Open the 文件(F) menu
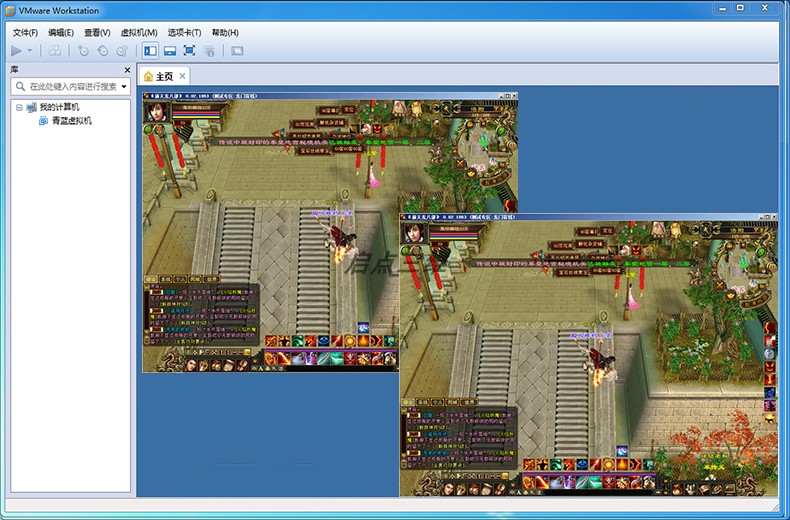Viewport: 790px width, 520px height. click(25, 33)
